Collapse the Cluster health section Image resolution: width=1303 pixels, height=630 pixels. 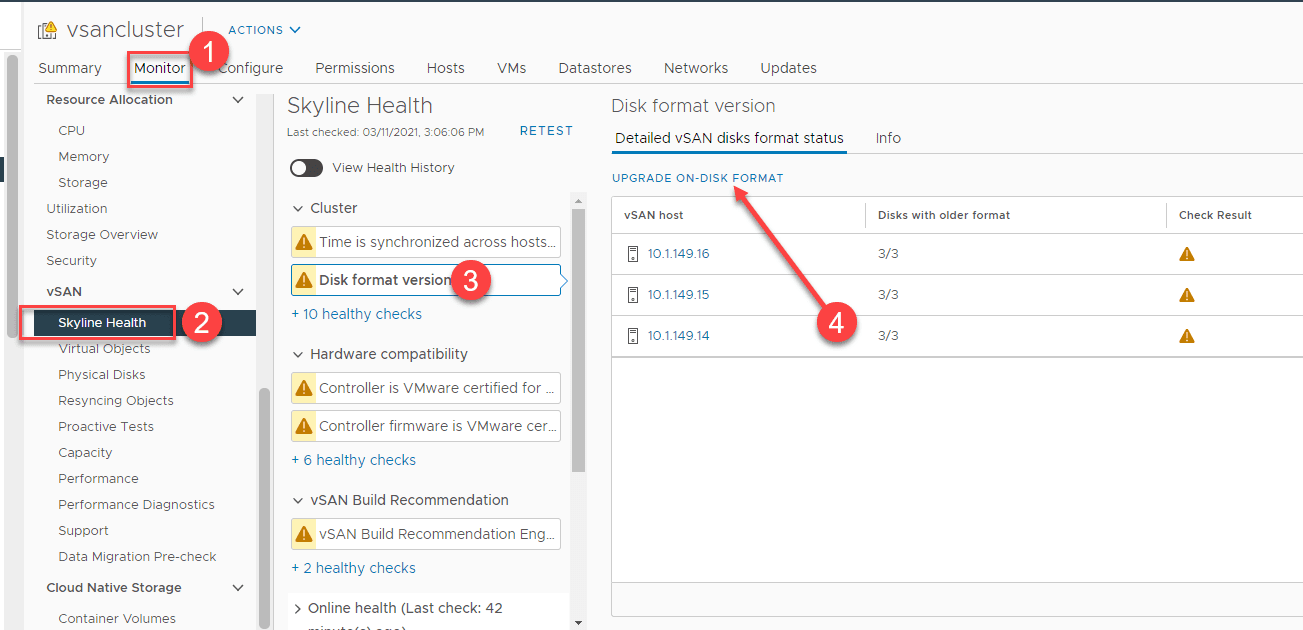297,208
